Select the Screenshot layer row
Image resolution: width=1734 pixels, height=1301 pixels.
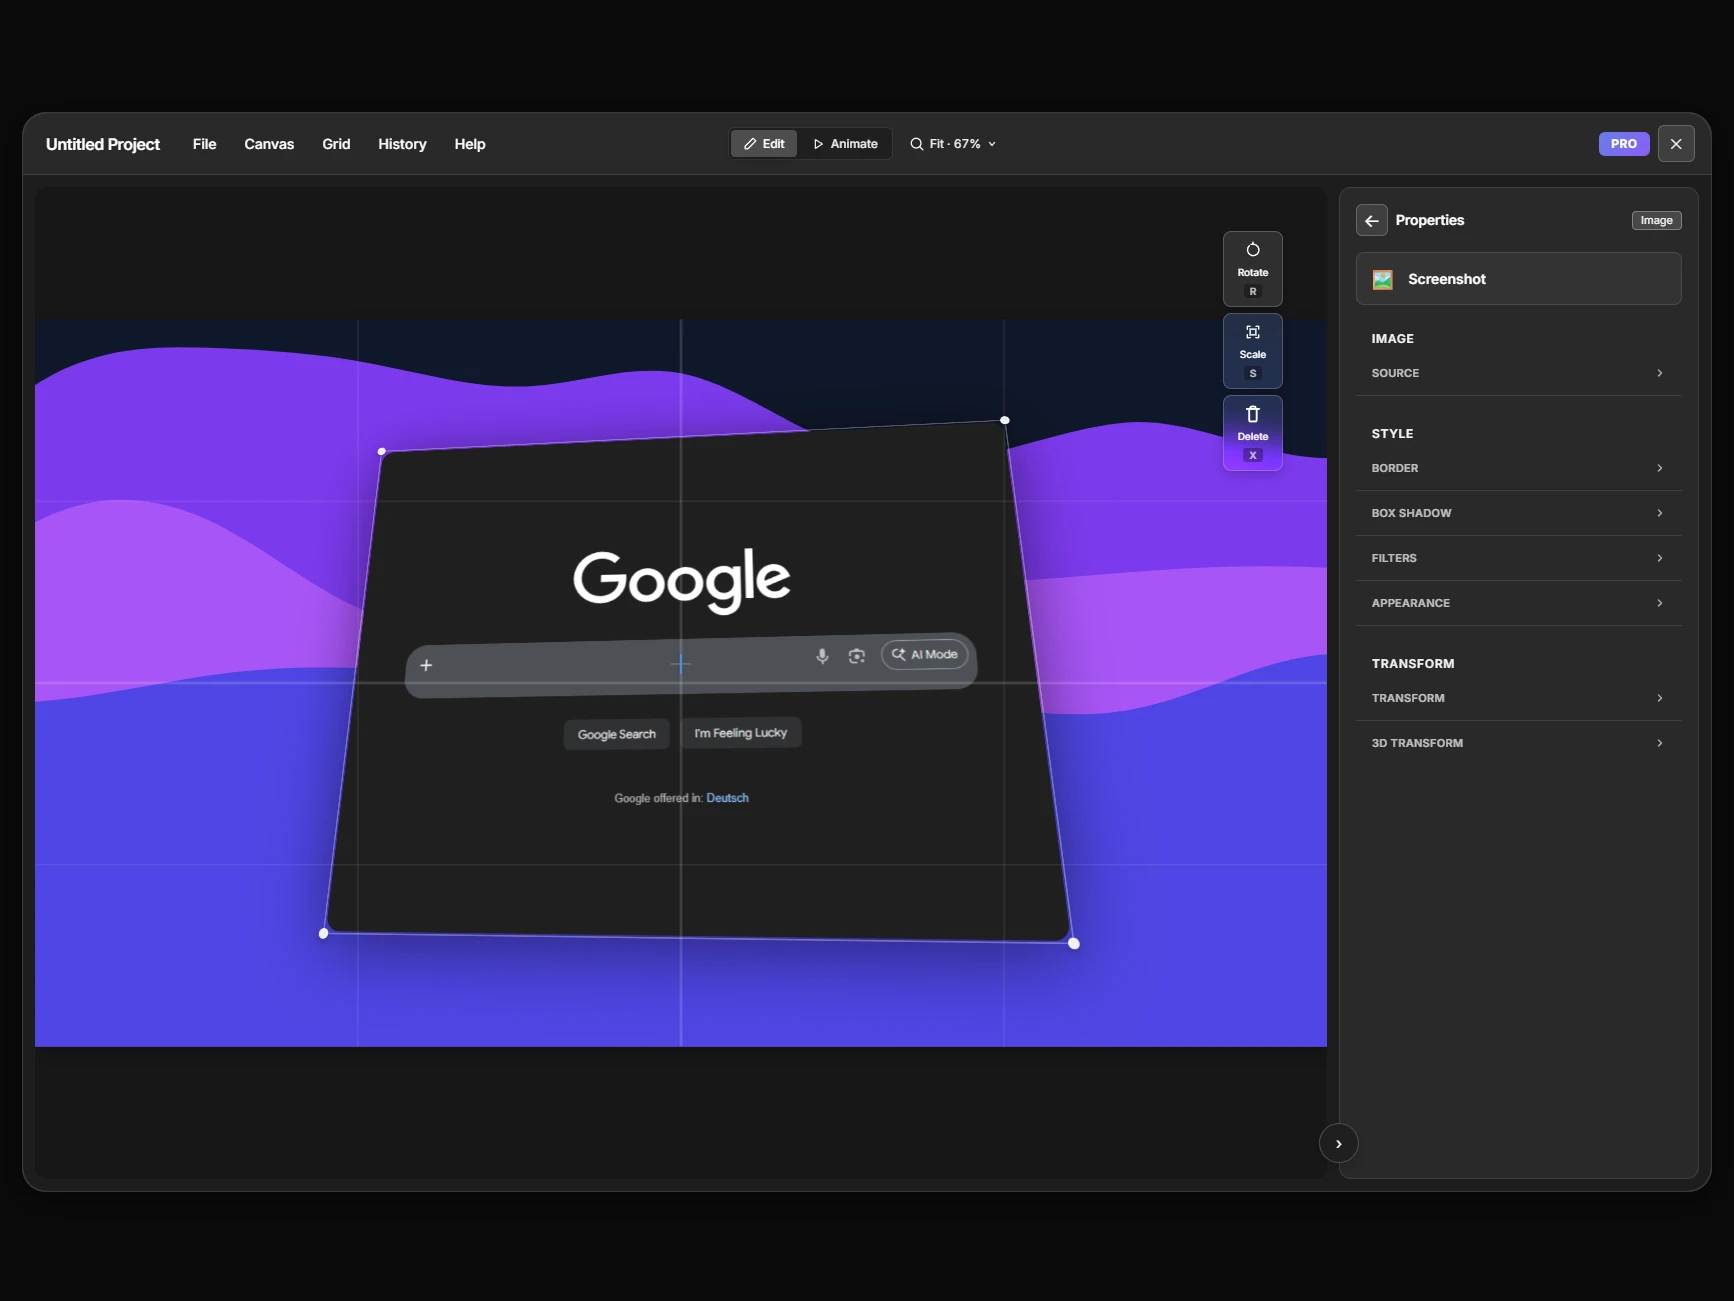click(x=1517, y=279)
